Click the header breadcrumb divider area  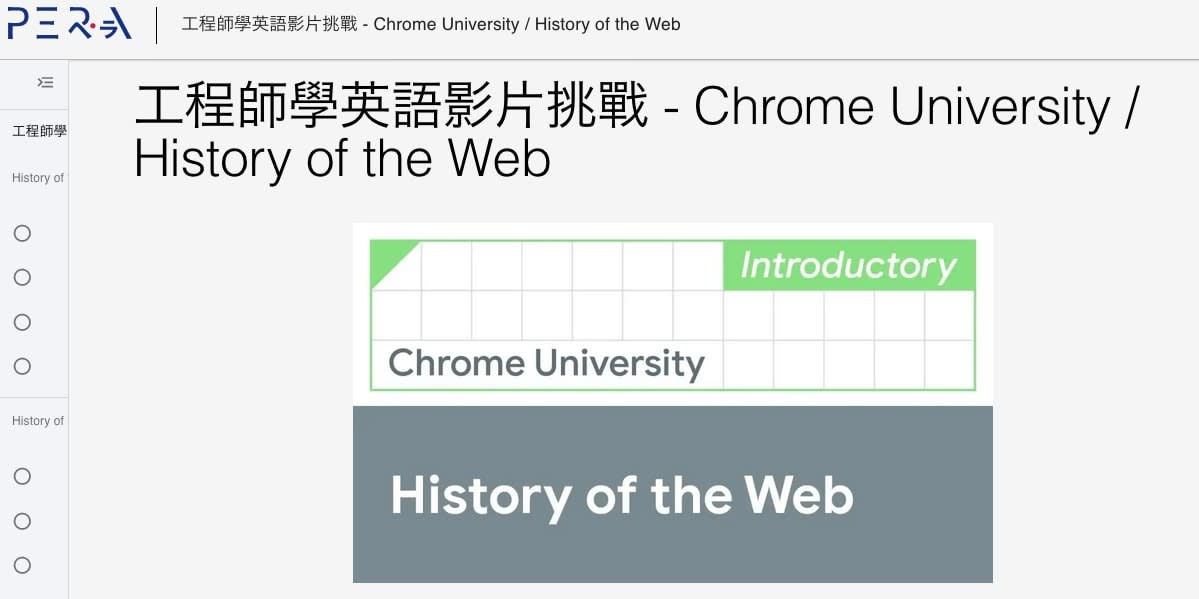156,24
